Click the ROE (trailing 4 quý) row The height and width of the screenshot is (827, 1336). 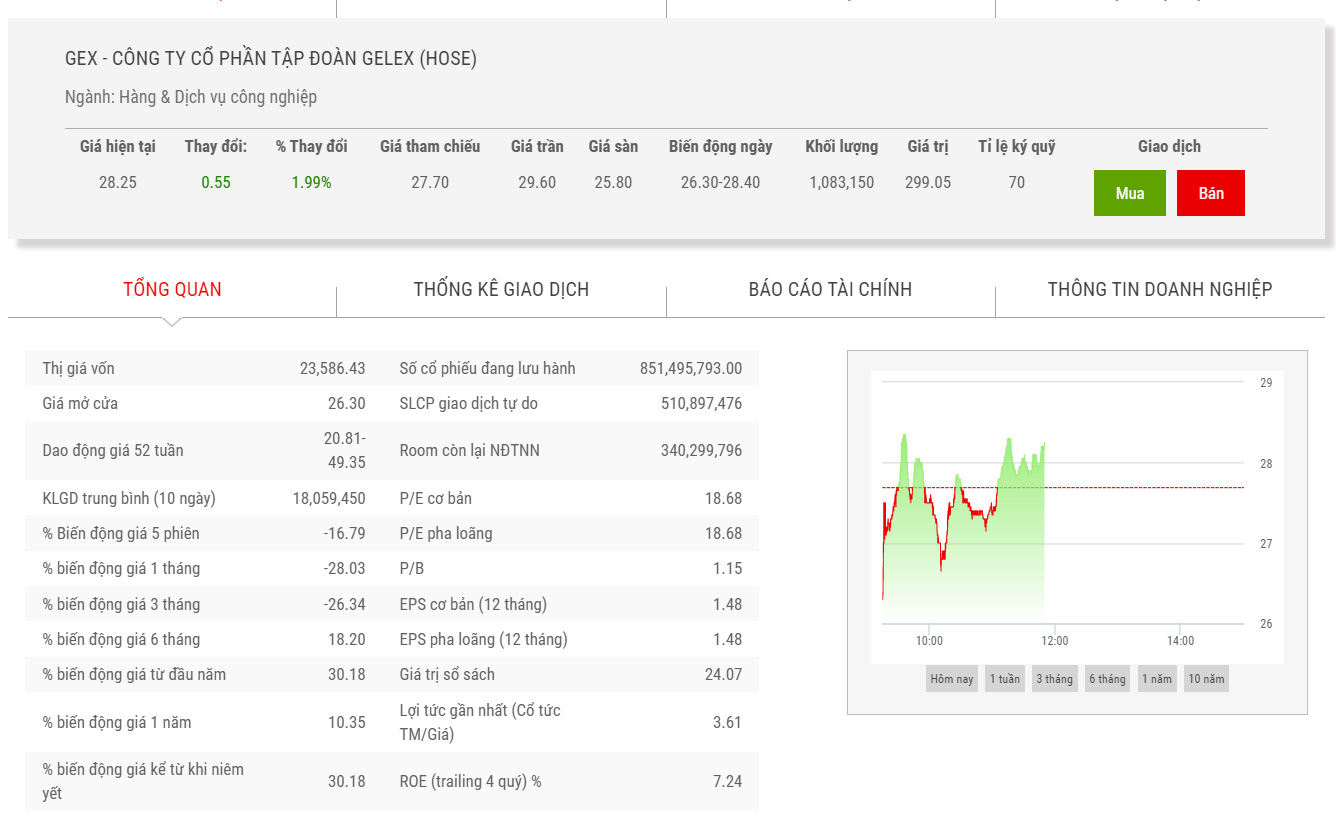pyautogui.click(x=570, y=781)
